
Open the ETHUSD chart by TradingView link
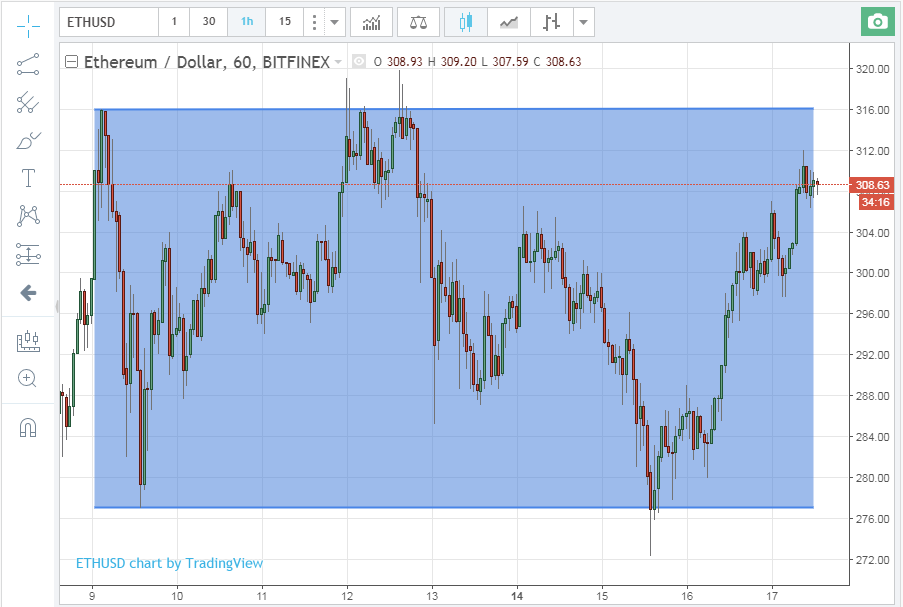click(x=169, y=563)
